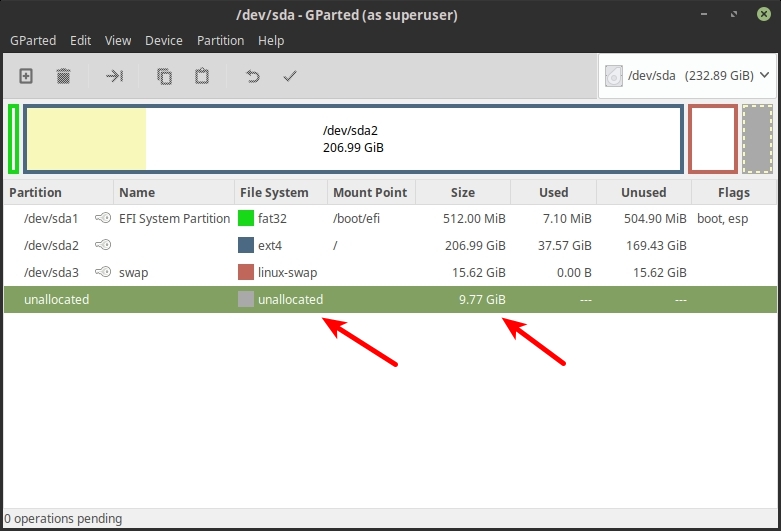Open the Help menu
Screen dimensions: 781x531
tap(271, 40)
